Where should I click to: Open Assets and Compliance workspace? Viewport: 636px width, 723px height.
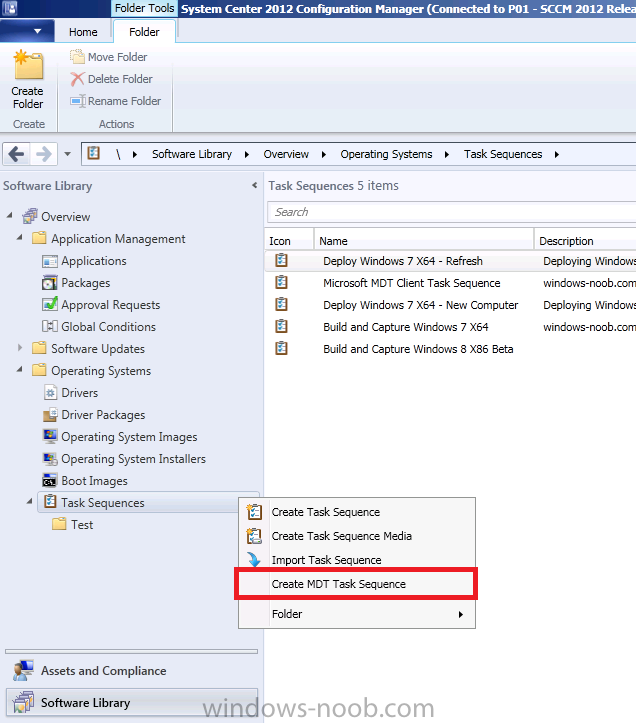coord(131,670)
